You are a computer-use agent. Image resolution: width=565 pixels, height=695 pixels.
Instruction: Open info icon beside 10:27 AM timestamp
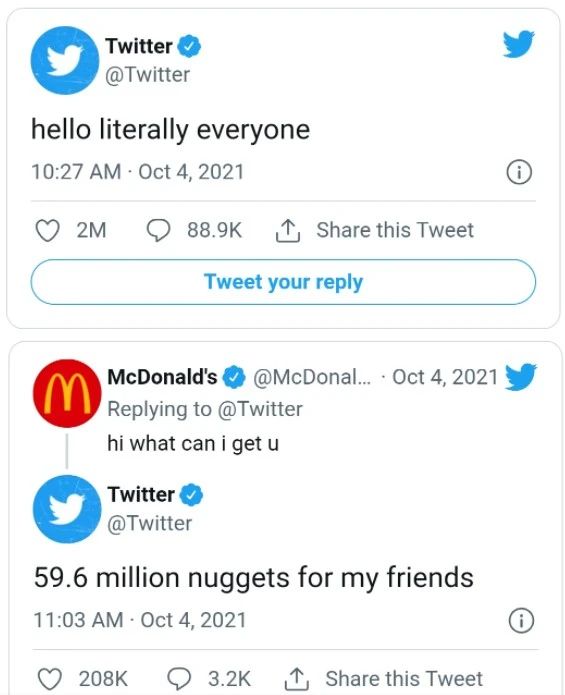pos(519,172)
